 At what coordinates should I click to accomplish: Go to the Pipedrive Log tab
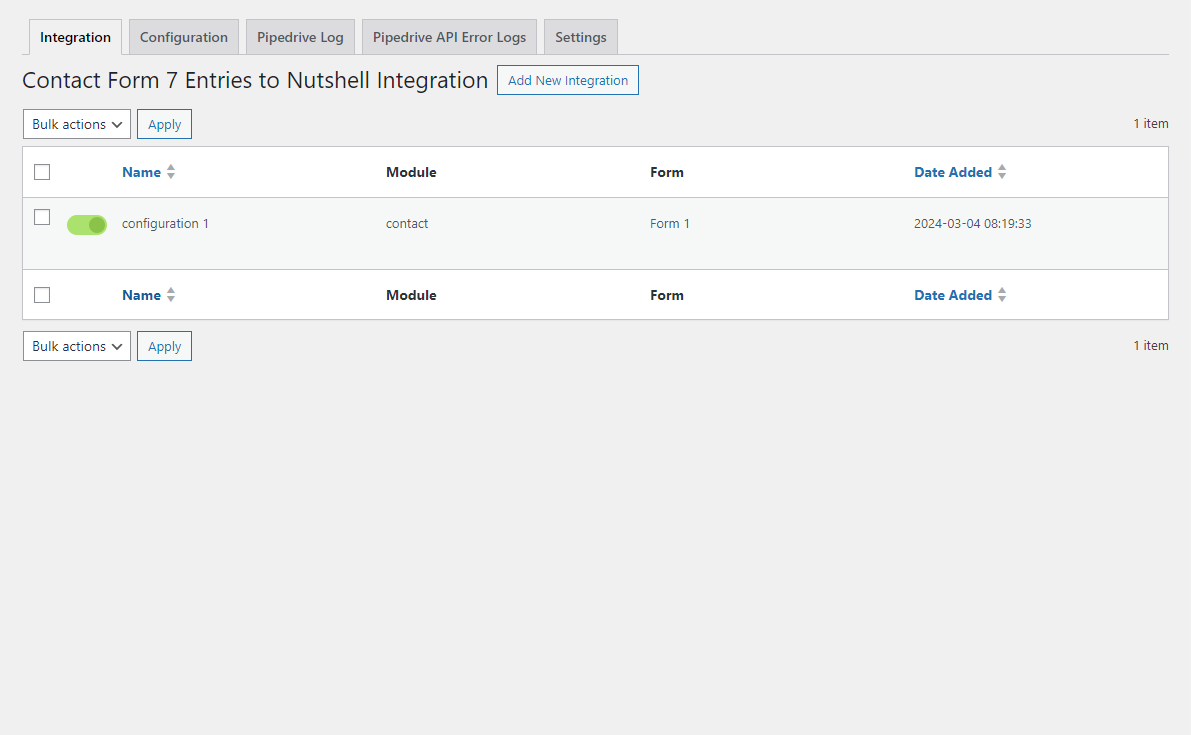coord(300,37)
